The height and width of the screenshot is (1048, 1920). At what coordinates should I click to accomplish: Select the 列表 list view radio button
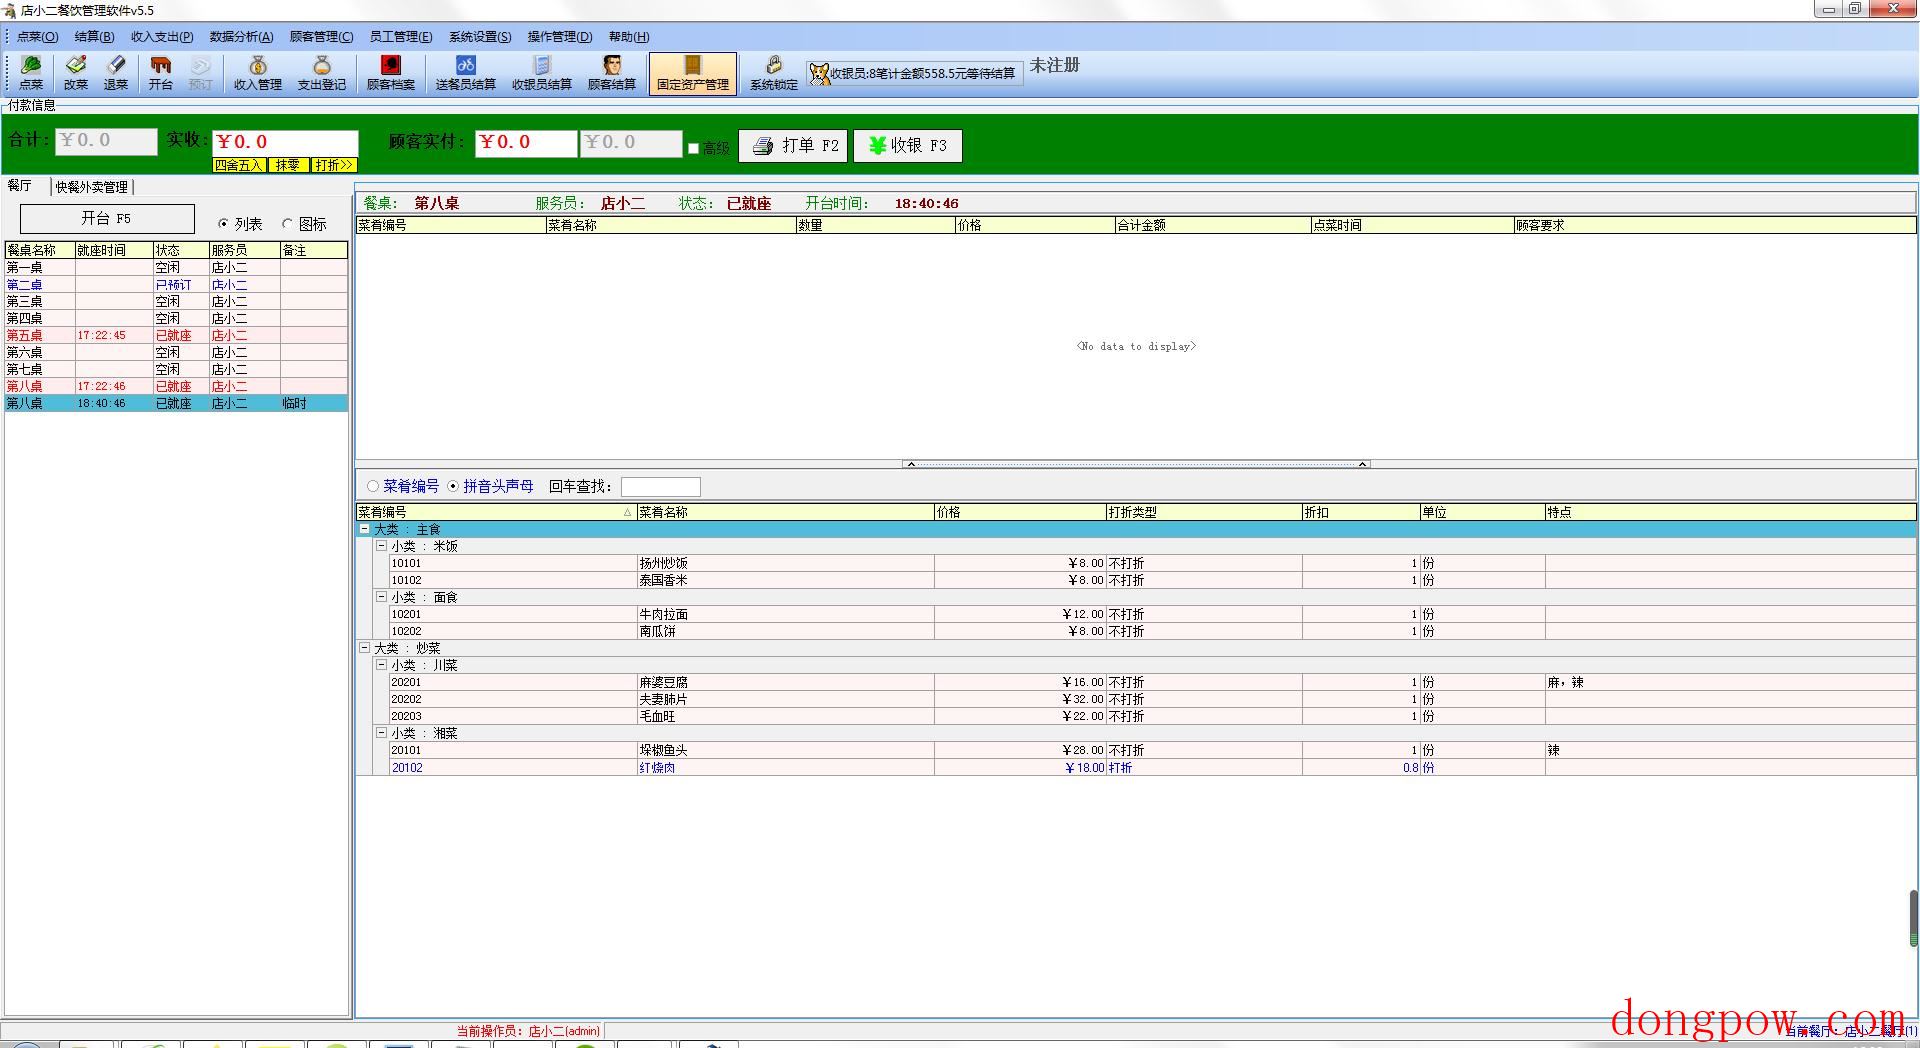click(223, 224)
